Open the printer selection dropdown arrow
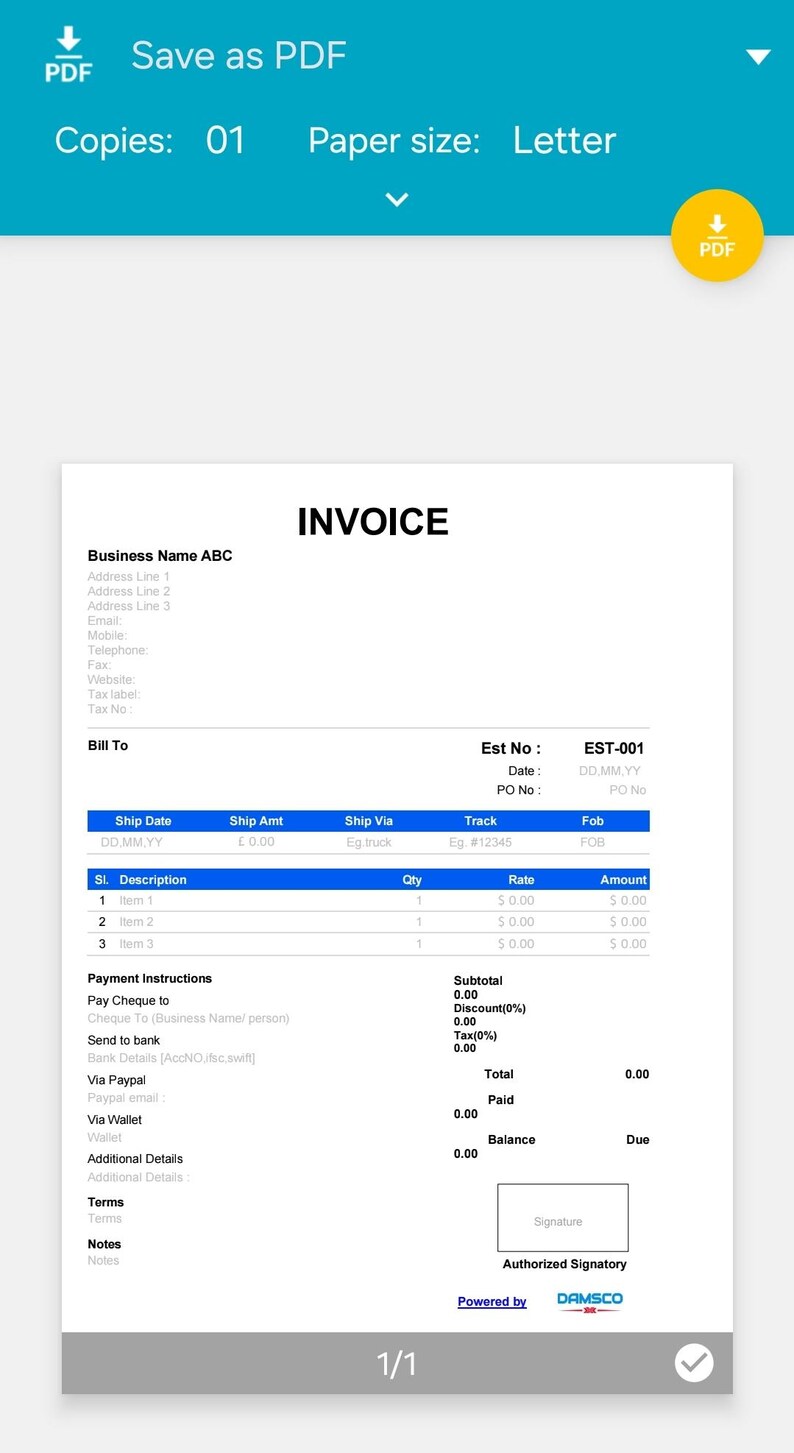 [758, 57]
